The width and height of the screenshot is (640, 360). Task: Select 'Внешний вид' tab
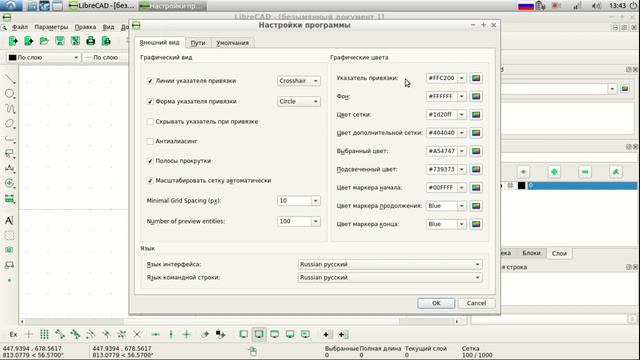click(x=159, y=42)
